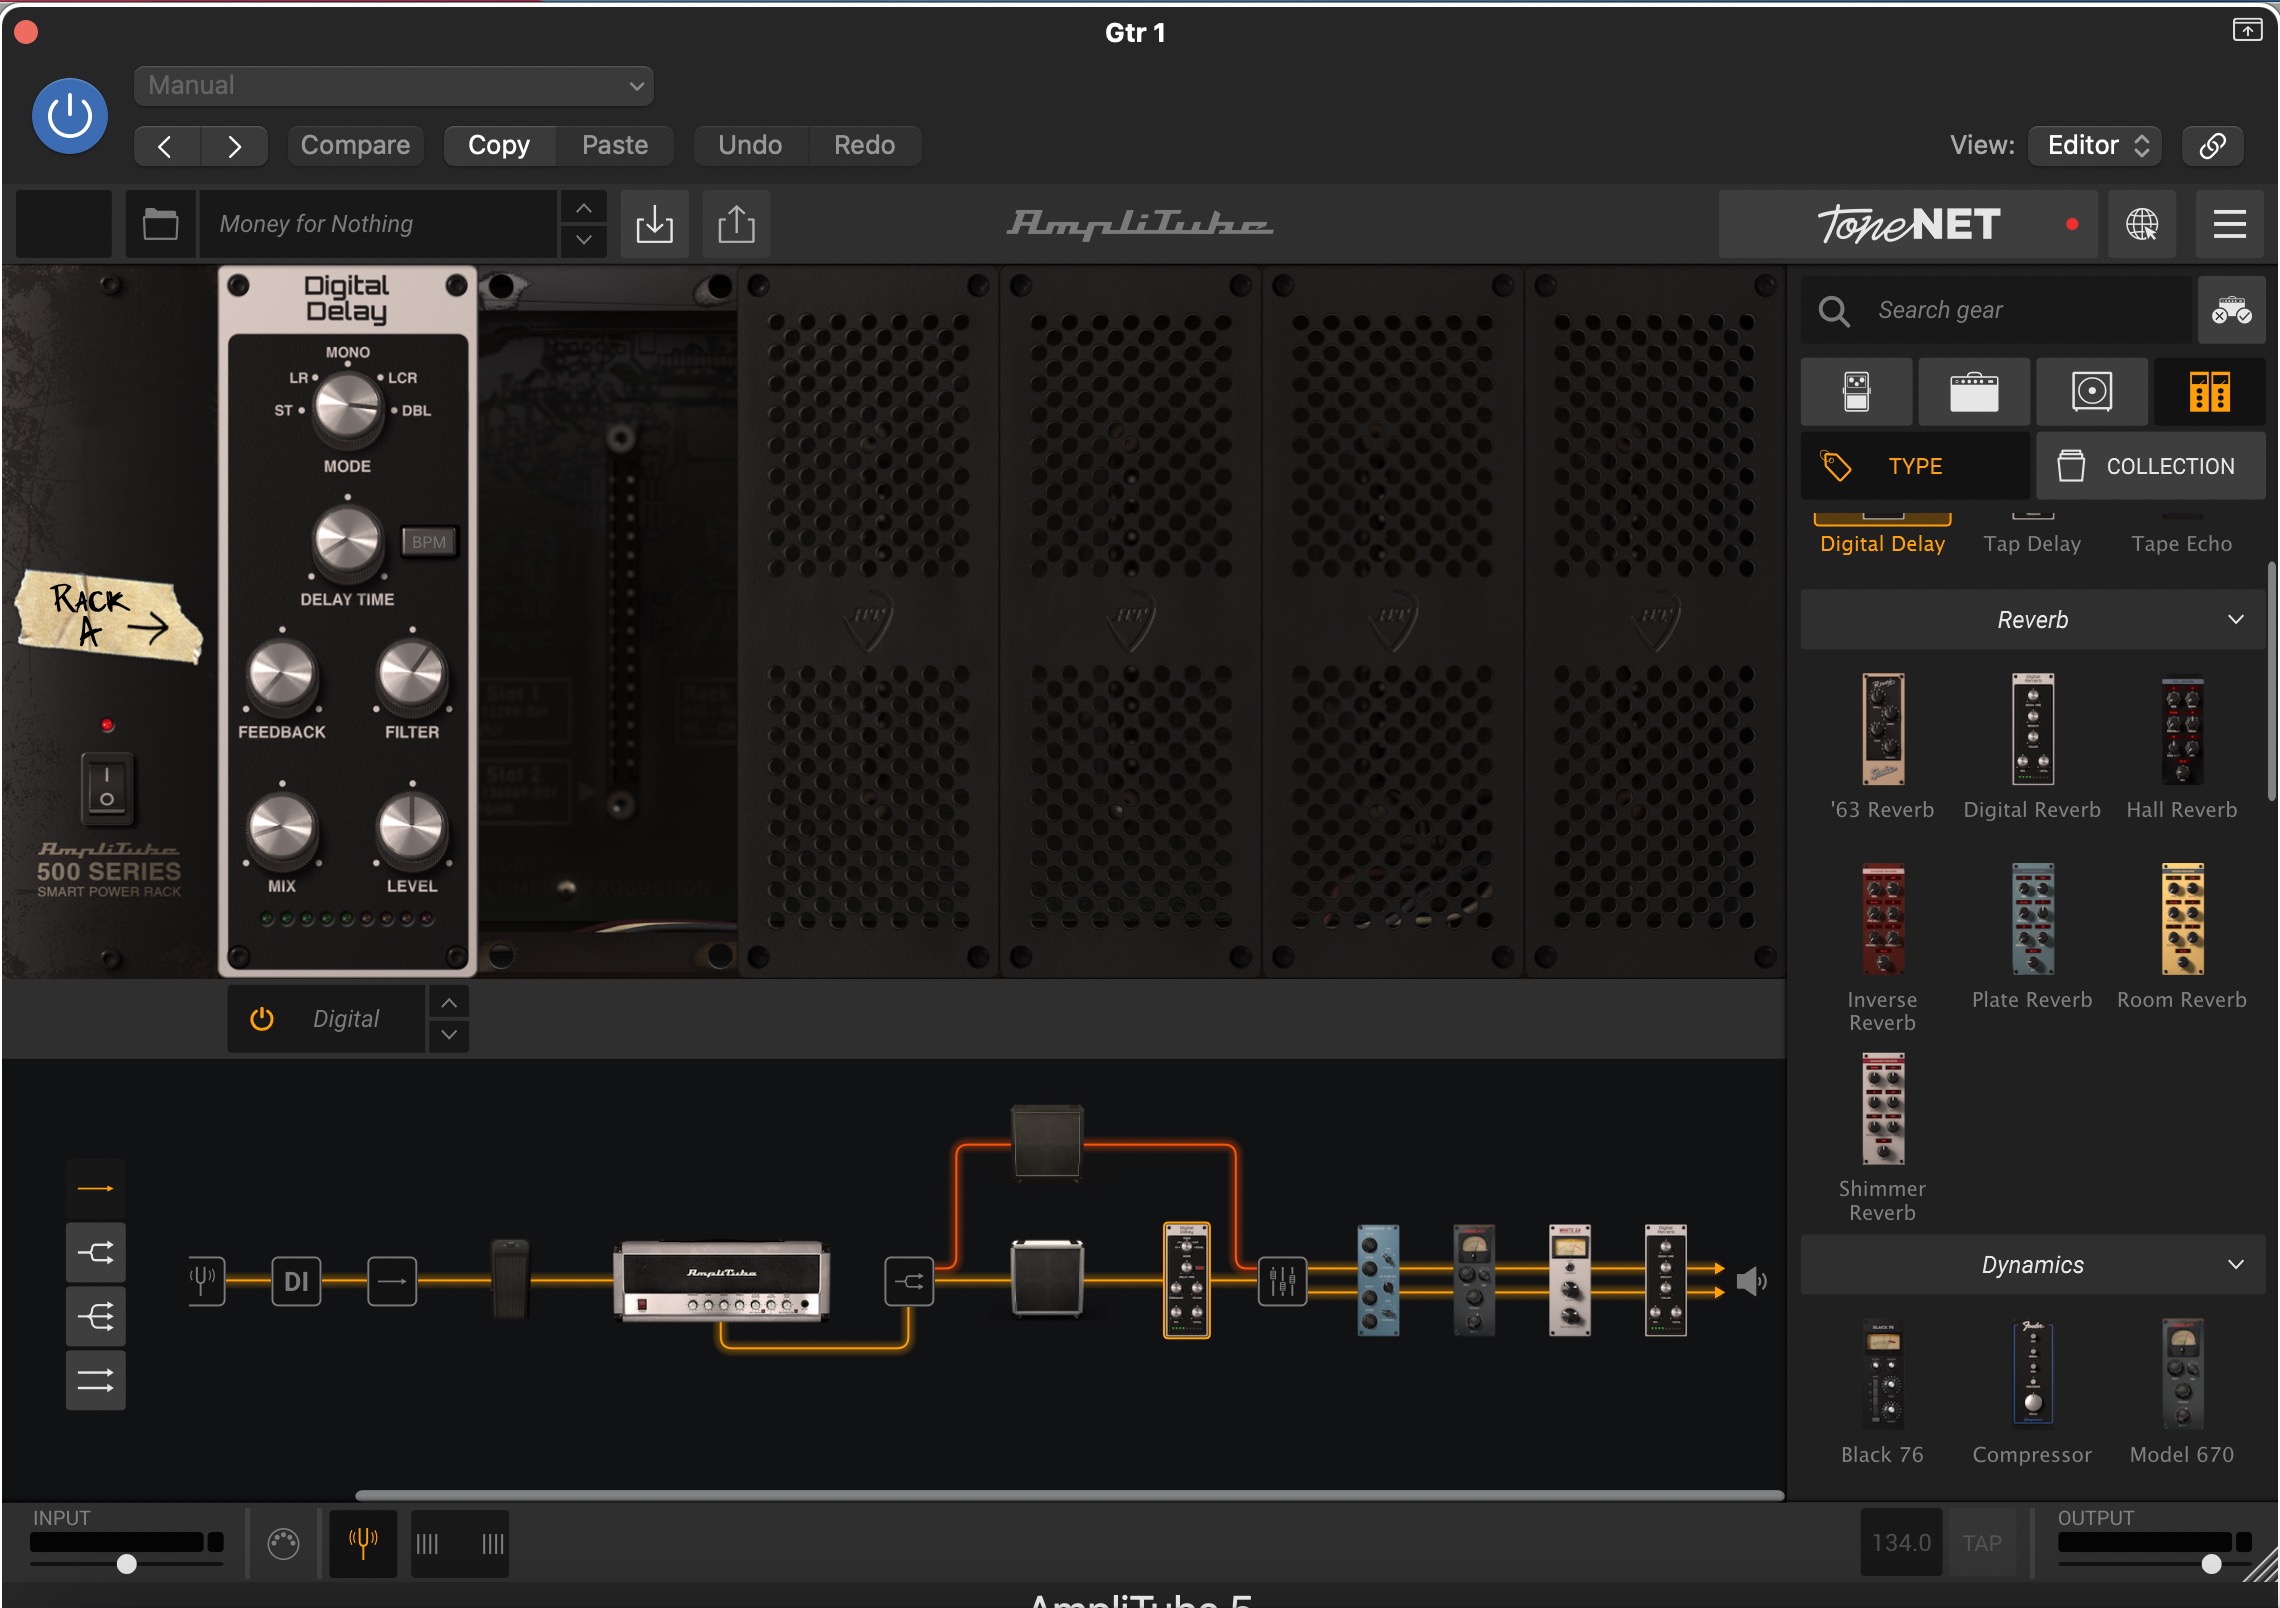Open the hamburger main menu
This screenshot has height=1608, width=2280.
2230,224
